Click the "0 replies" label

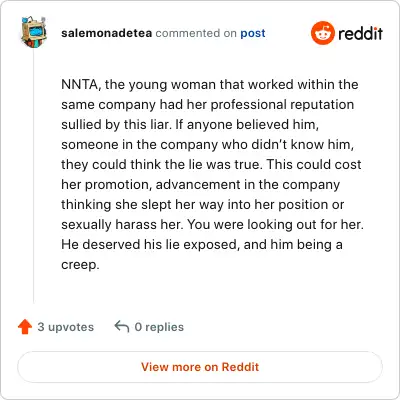(159, 327)
